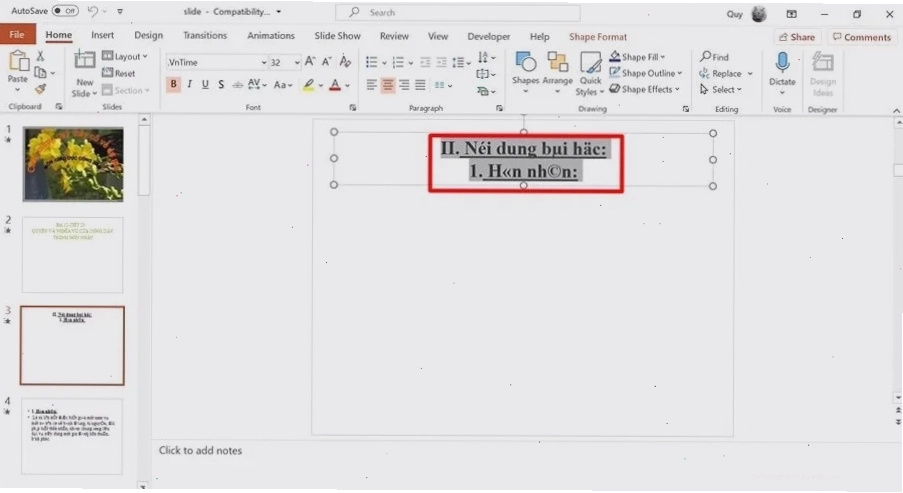Toggle AutoSave switch off/on
Viewport: 903px width, 493px height.
(65, 11)
